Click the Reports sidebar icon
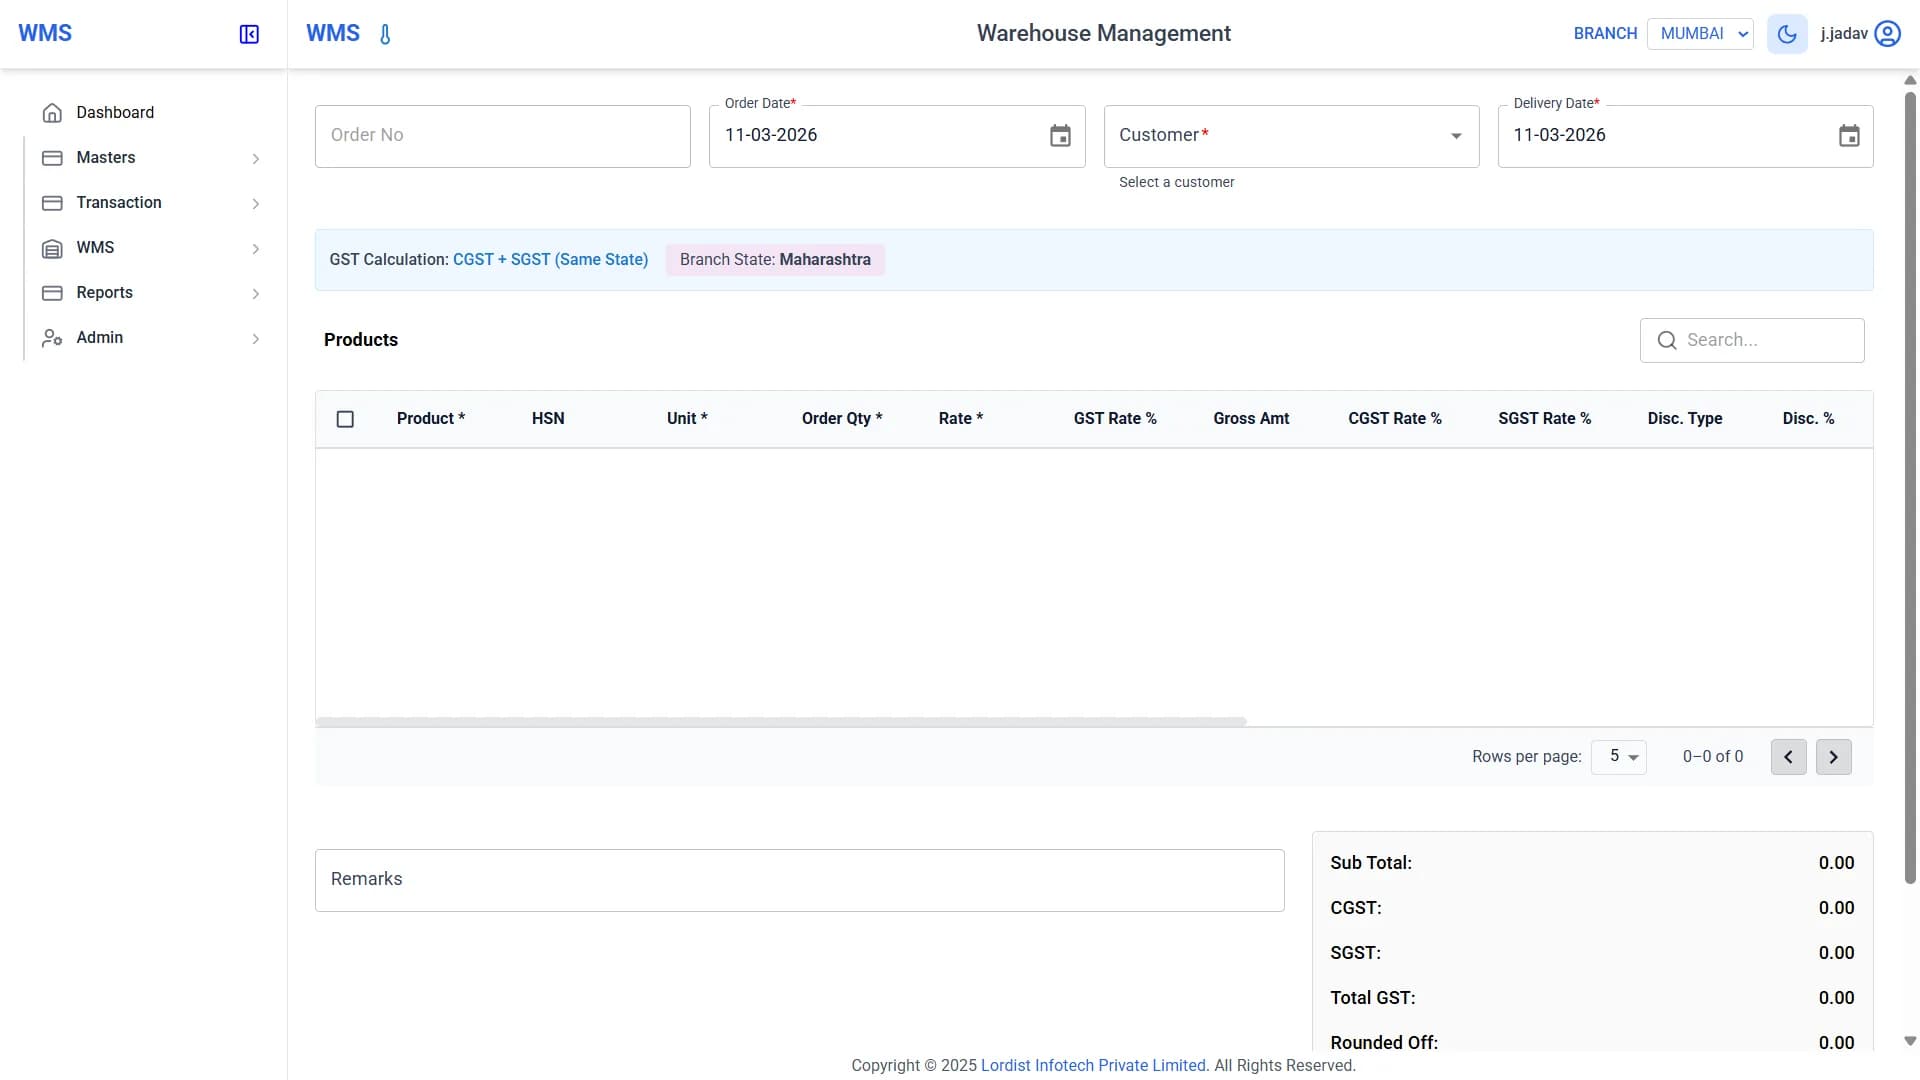Image resolution: width=1920 pixels, height=1080 pixels. 52,293
